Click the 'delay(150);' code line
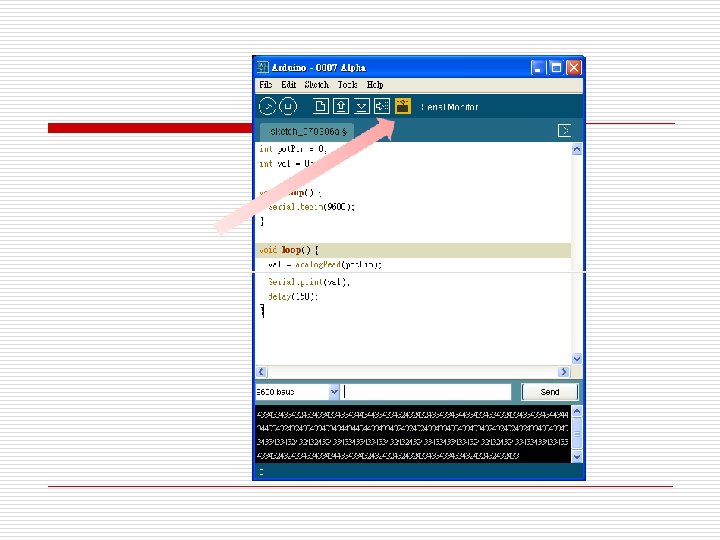Image resolution: width=720 pixels, height=540 pixels. tap(293, 297)
